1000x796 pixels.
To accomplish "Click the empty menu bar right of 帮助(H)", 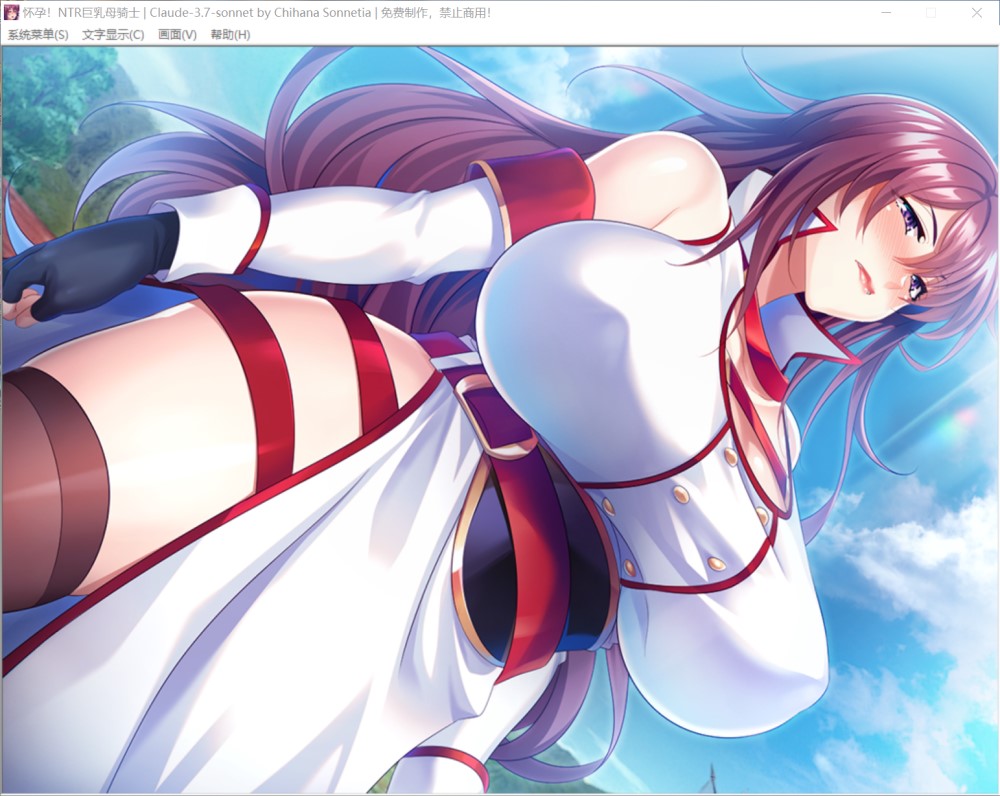I will click(x=600, y=34).
